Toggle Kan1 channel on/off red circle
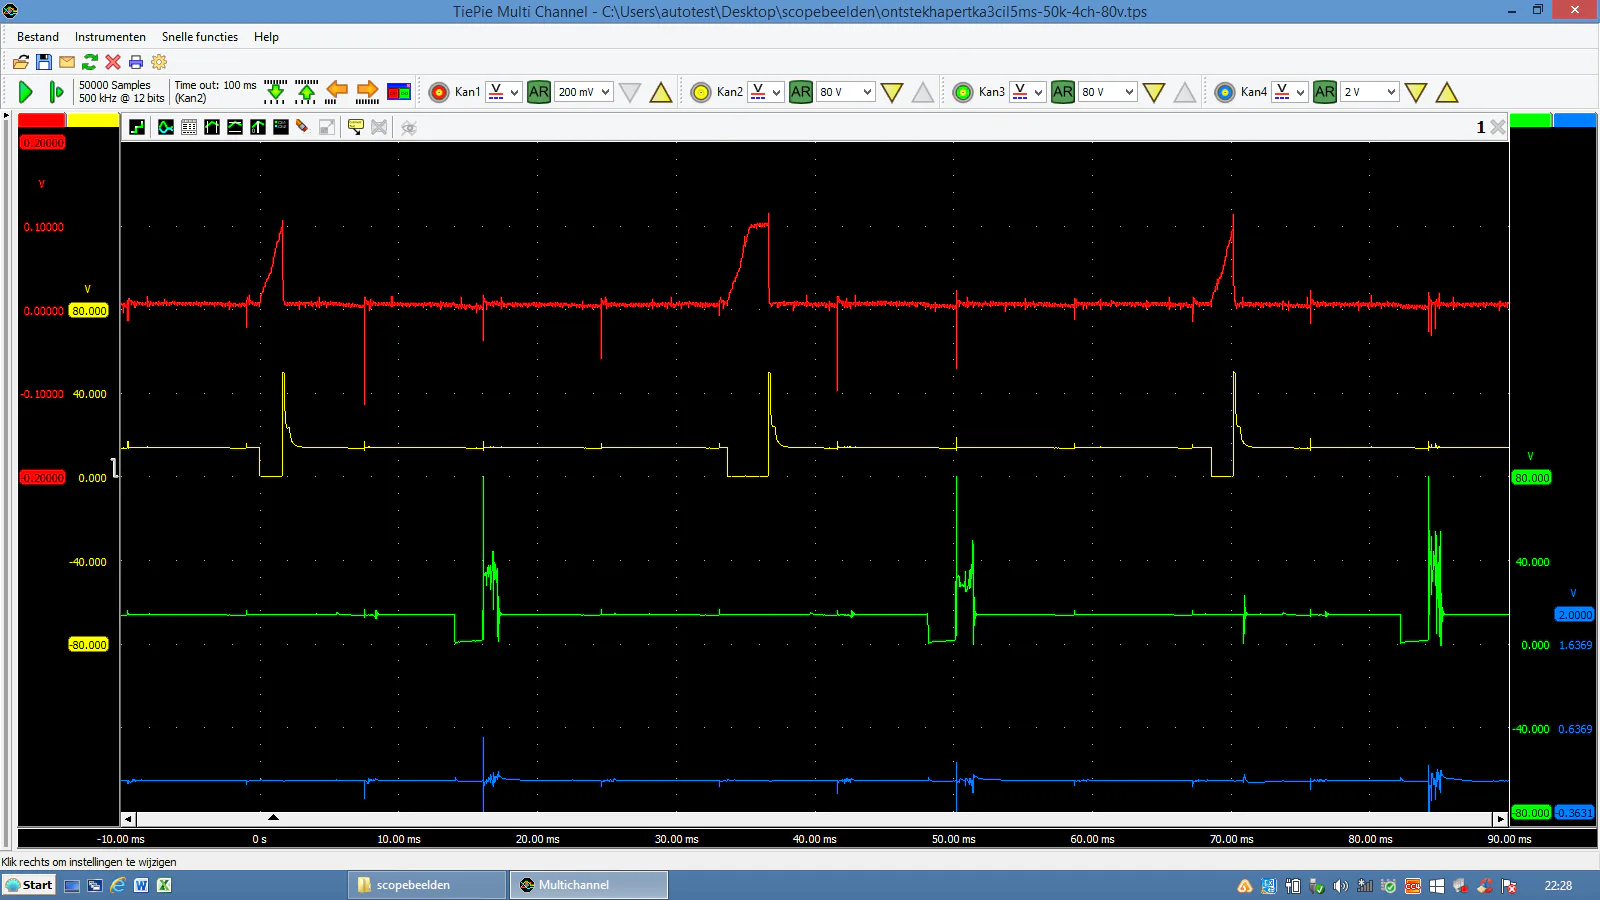 [439, 92]
